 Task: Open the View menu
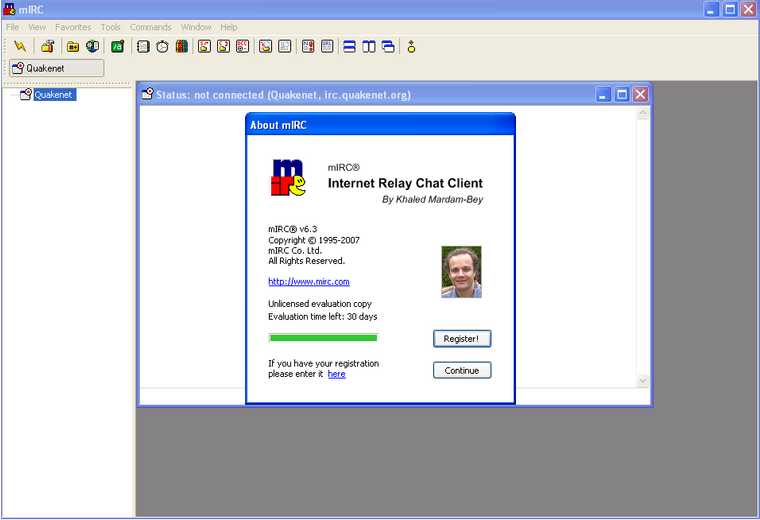(37, 27)
